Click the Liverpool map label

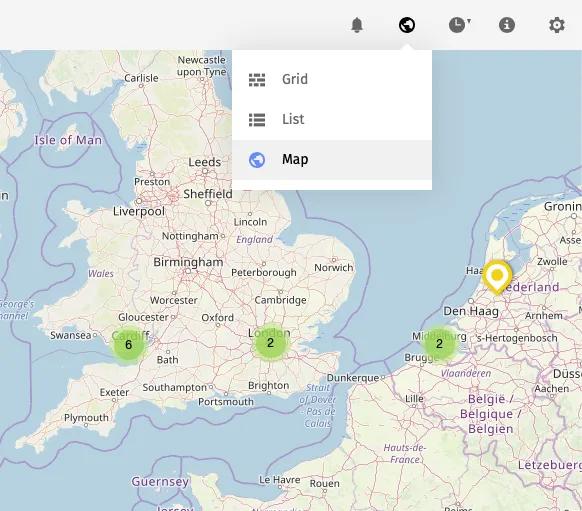[139, 212]
